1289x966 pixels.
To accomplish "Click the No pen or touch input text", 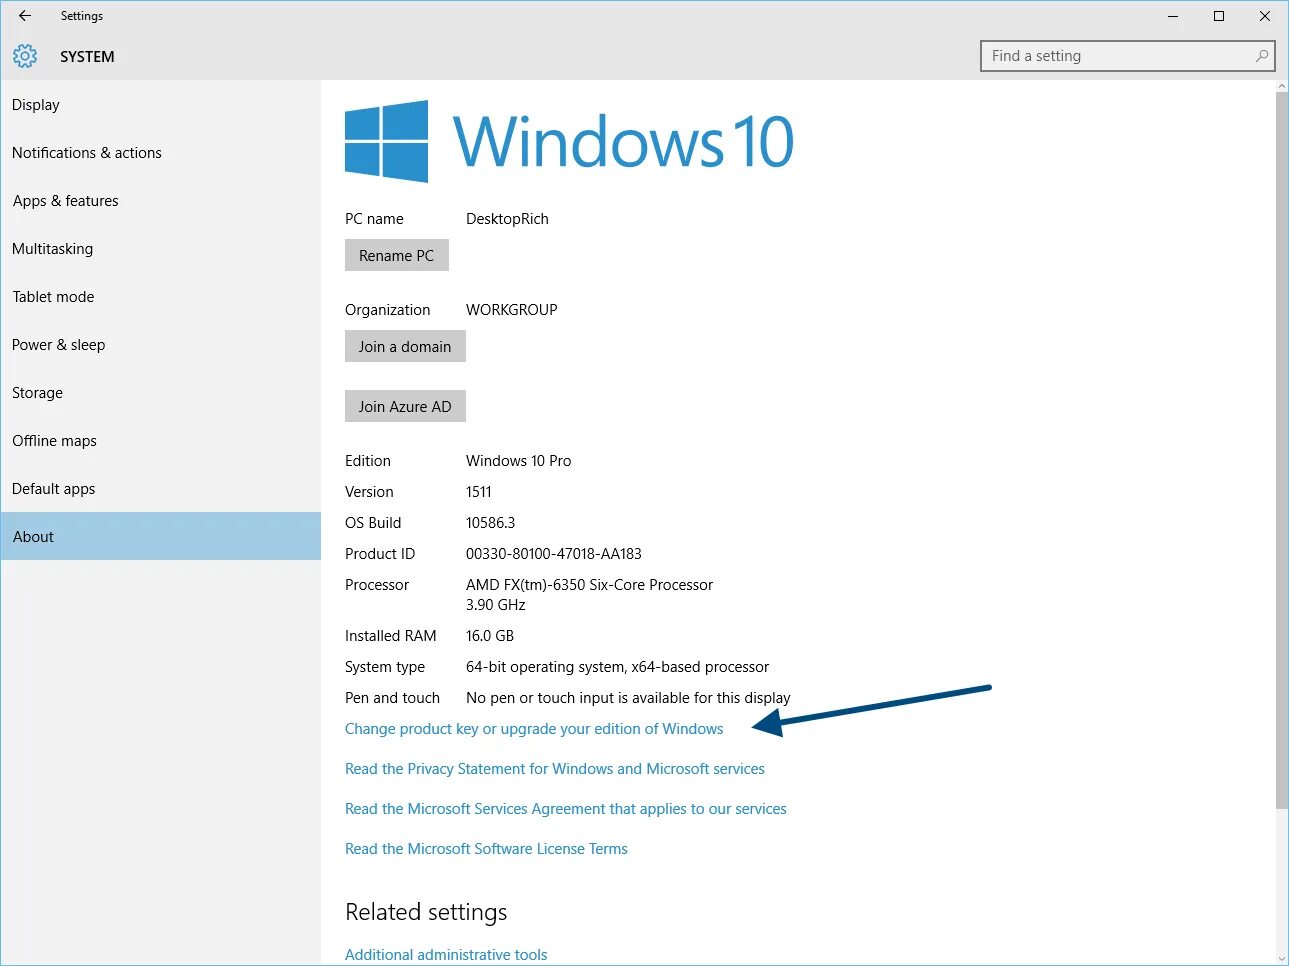I will pos(628,698).
